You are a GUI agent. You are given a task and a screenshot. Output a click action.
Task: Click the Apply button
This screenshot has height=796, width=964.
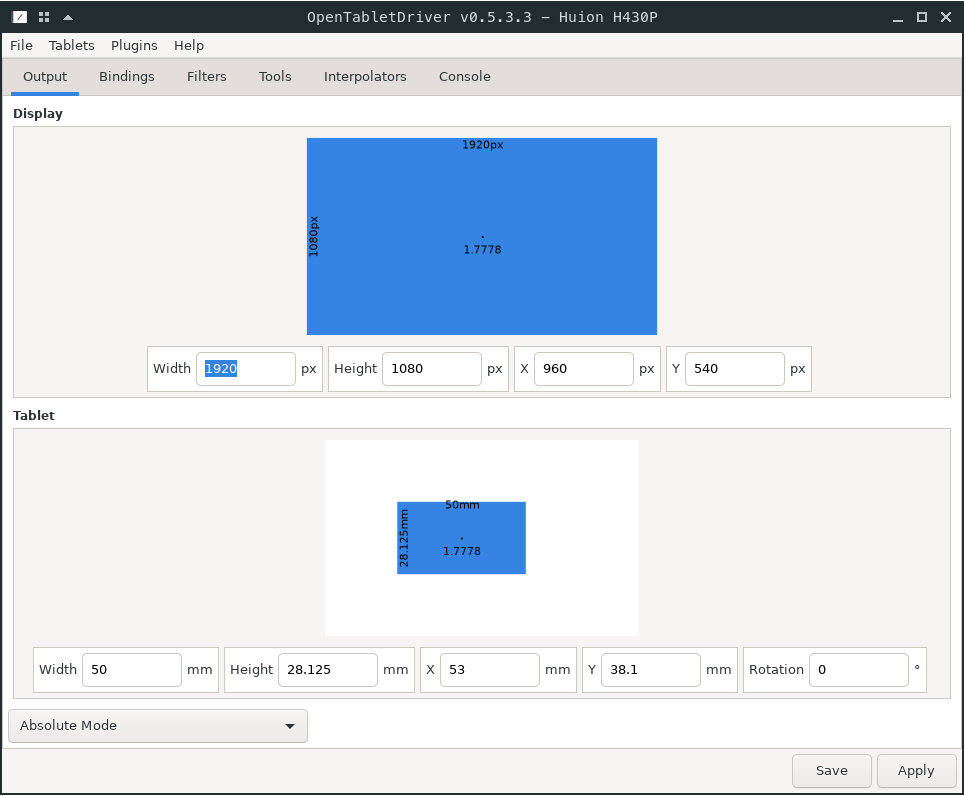pyautogui.click(x=915, y=771)
